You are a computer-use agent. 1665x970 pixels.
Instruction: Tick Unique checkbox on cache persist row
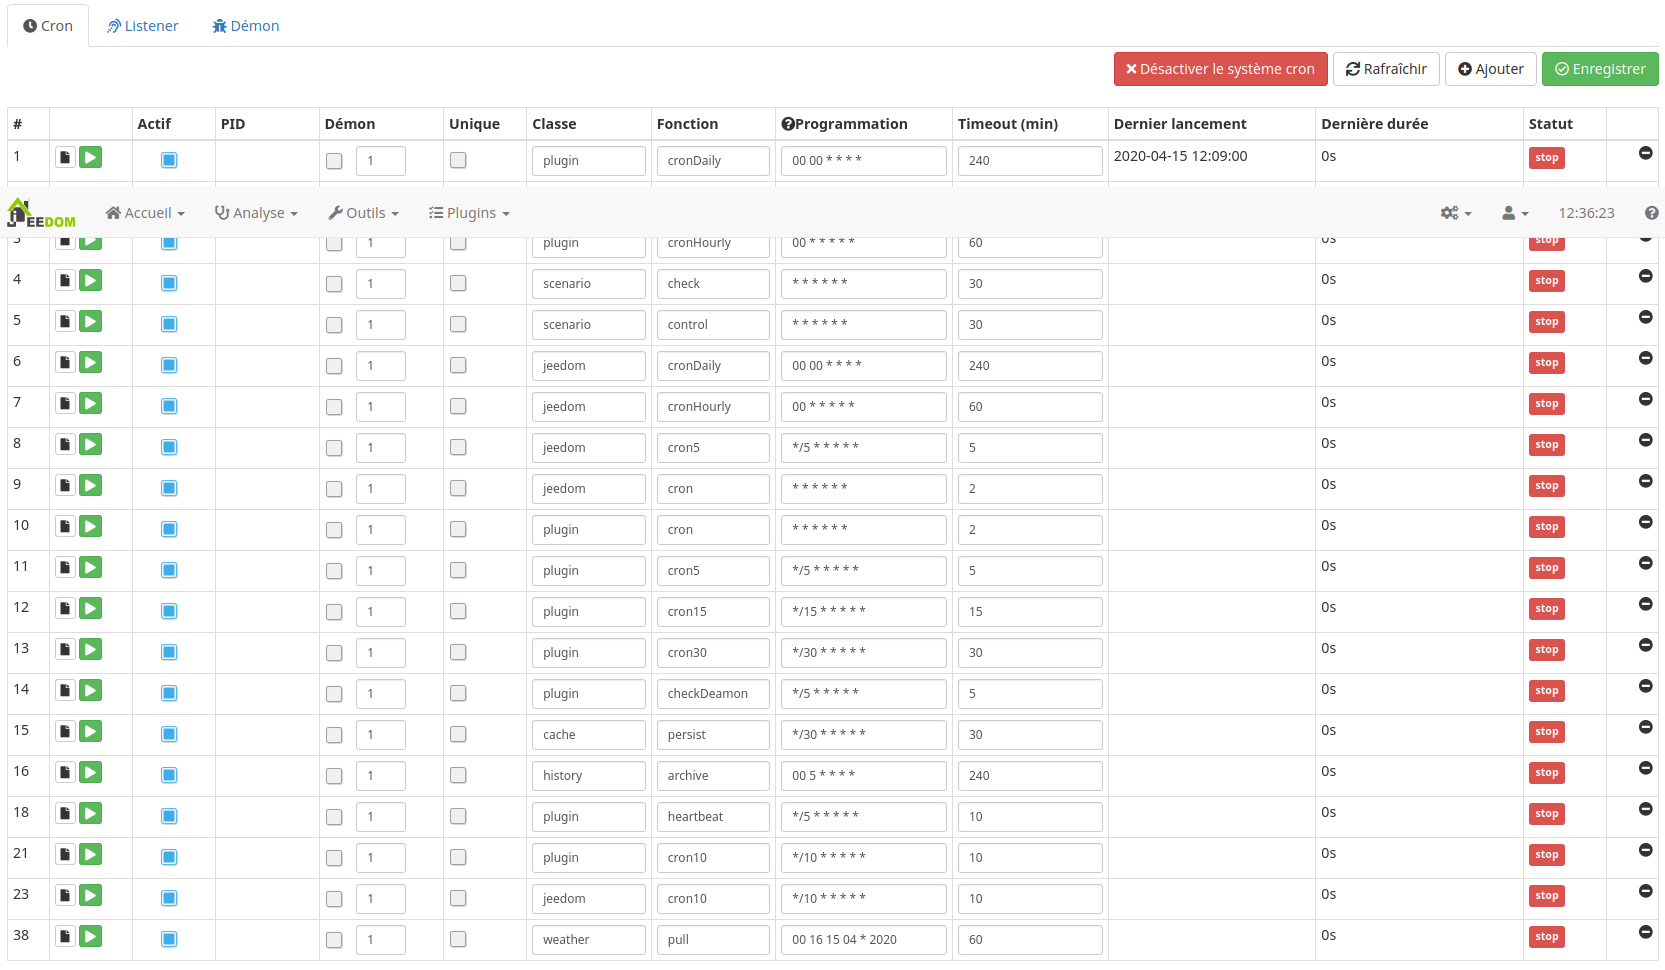pos(458,734)
